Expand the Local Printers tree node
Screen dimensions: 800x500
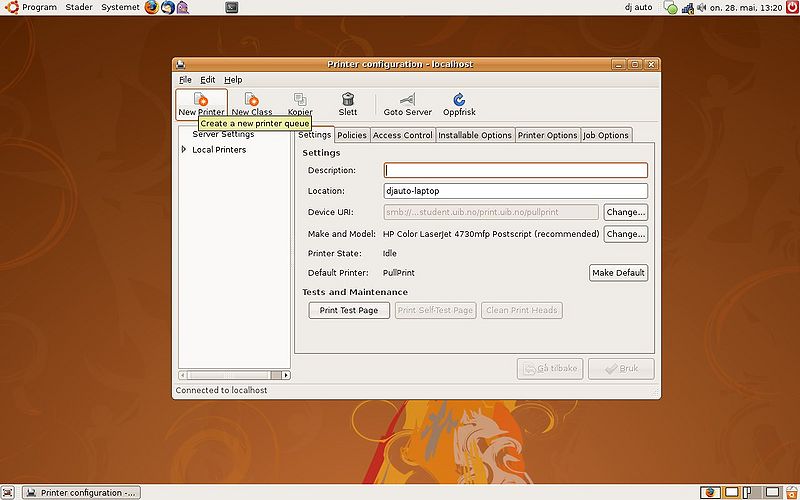click(184, 149)
